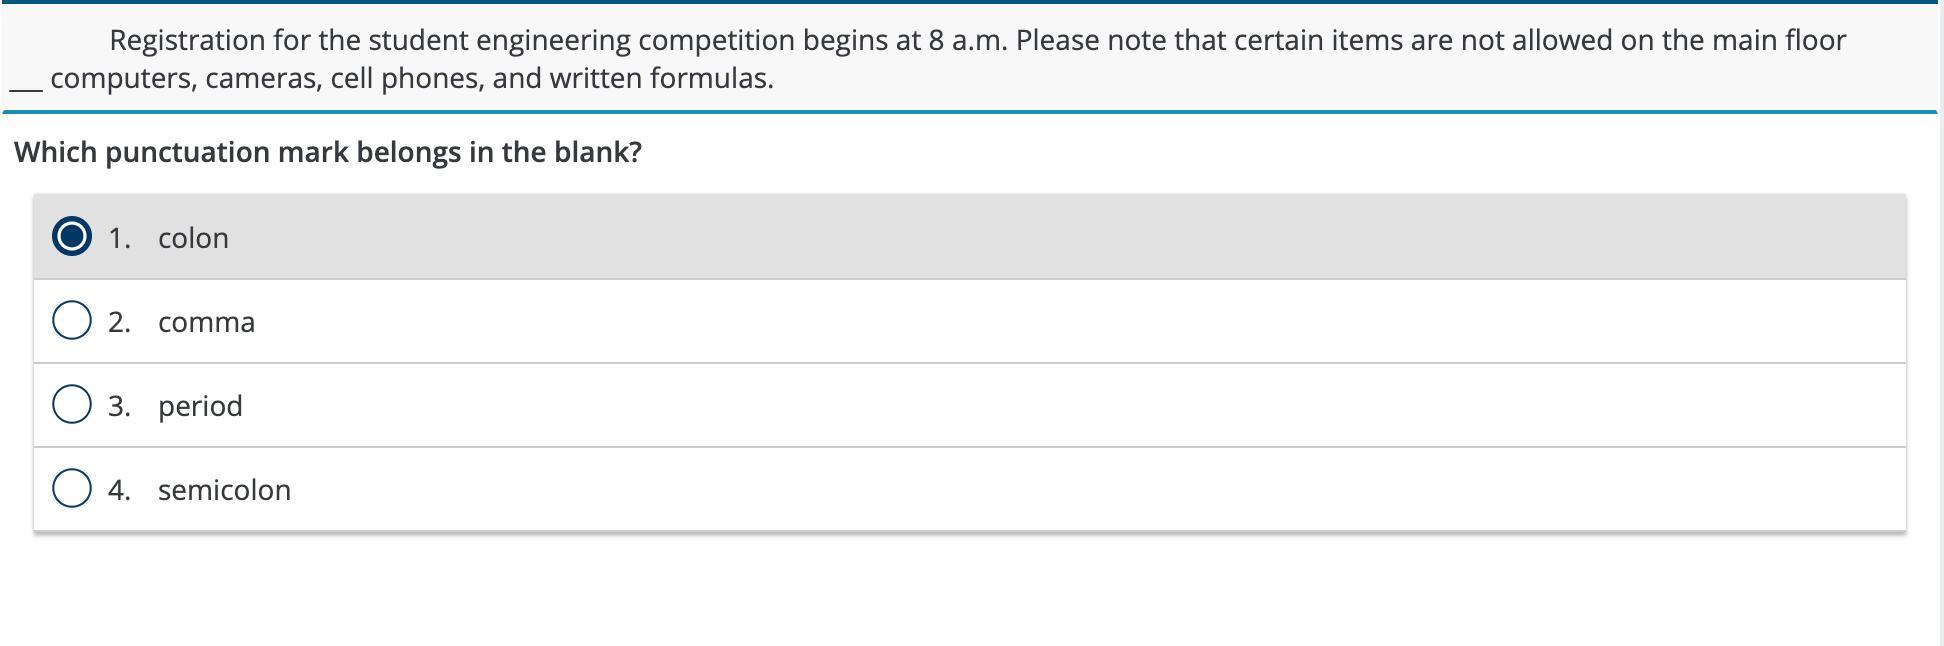Click option number '3.' beside period

click(119, 406)
